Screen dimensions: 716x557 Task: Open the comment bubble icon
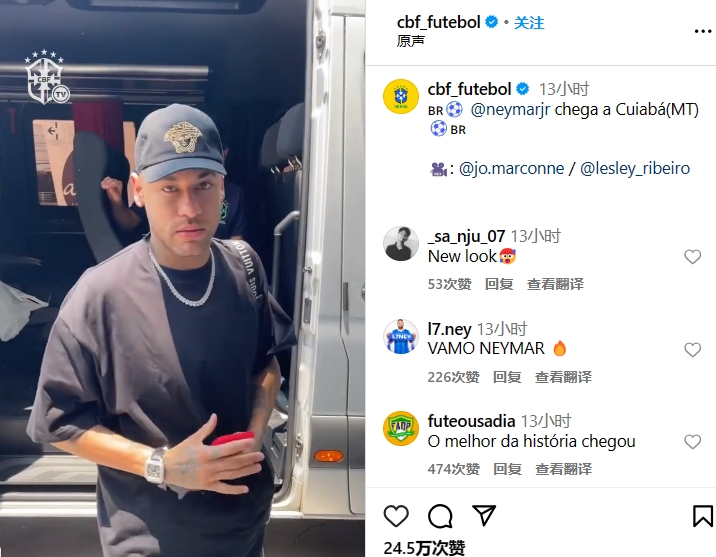point(440,516)
